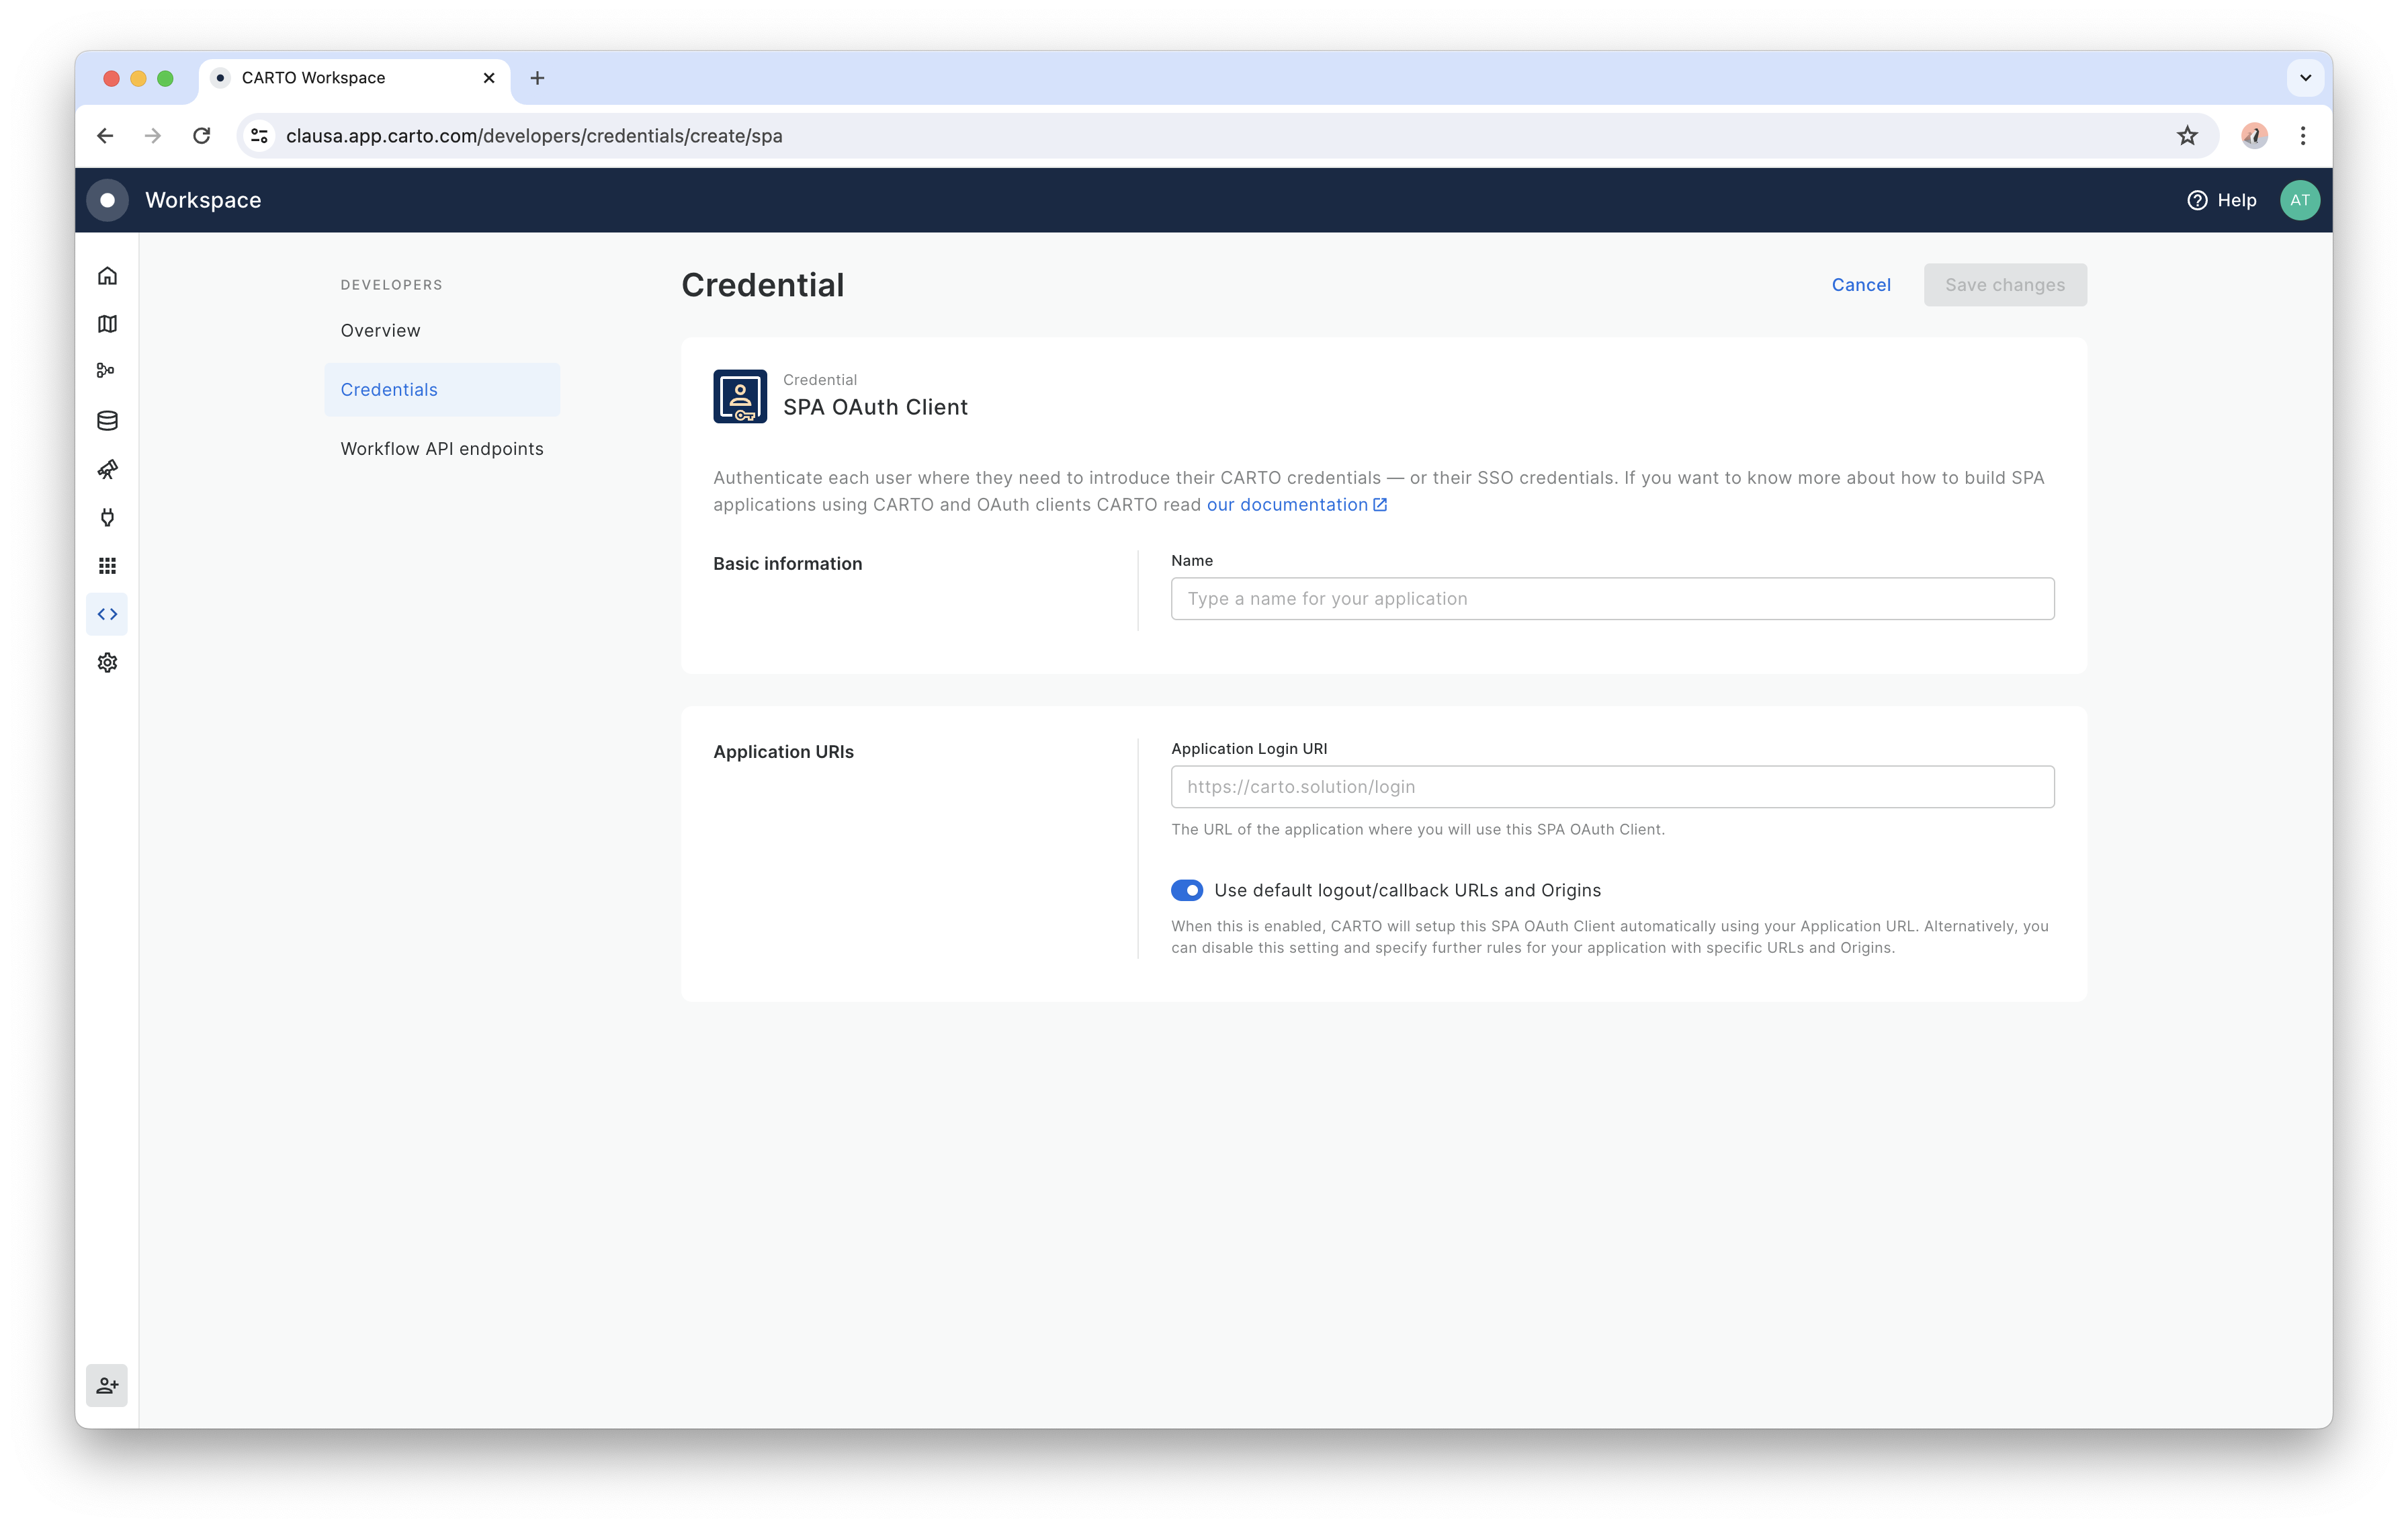Open the Home icon in sidebar

coord(107,276)
